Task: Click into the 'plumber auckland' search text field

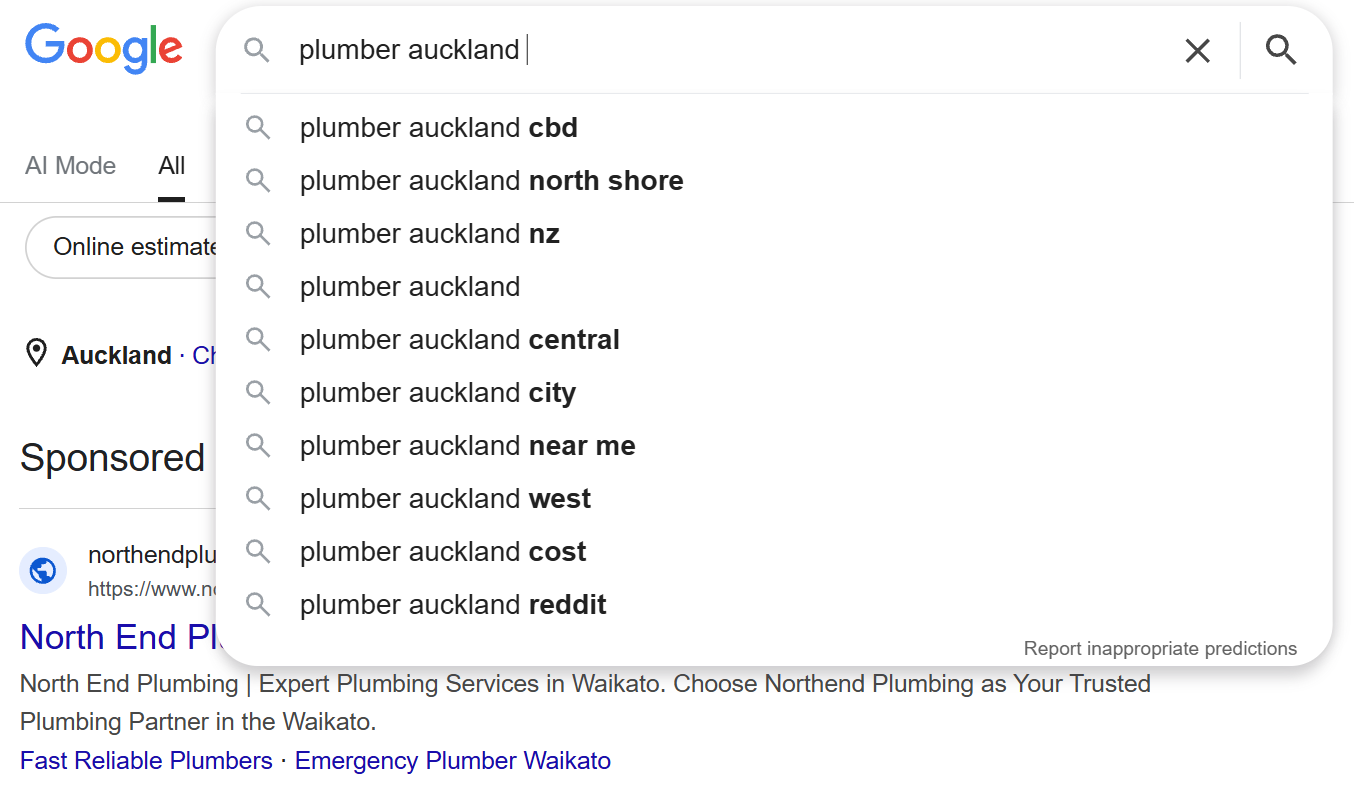Action: point(730,50)
